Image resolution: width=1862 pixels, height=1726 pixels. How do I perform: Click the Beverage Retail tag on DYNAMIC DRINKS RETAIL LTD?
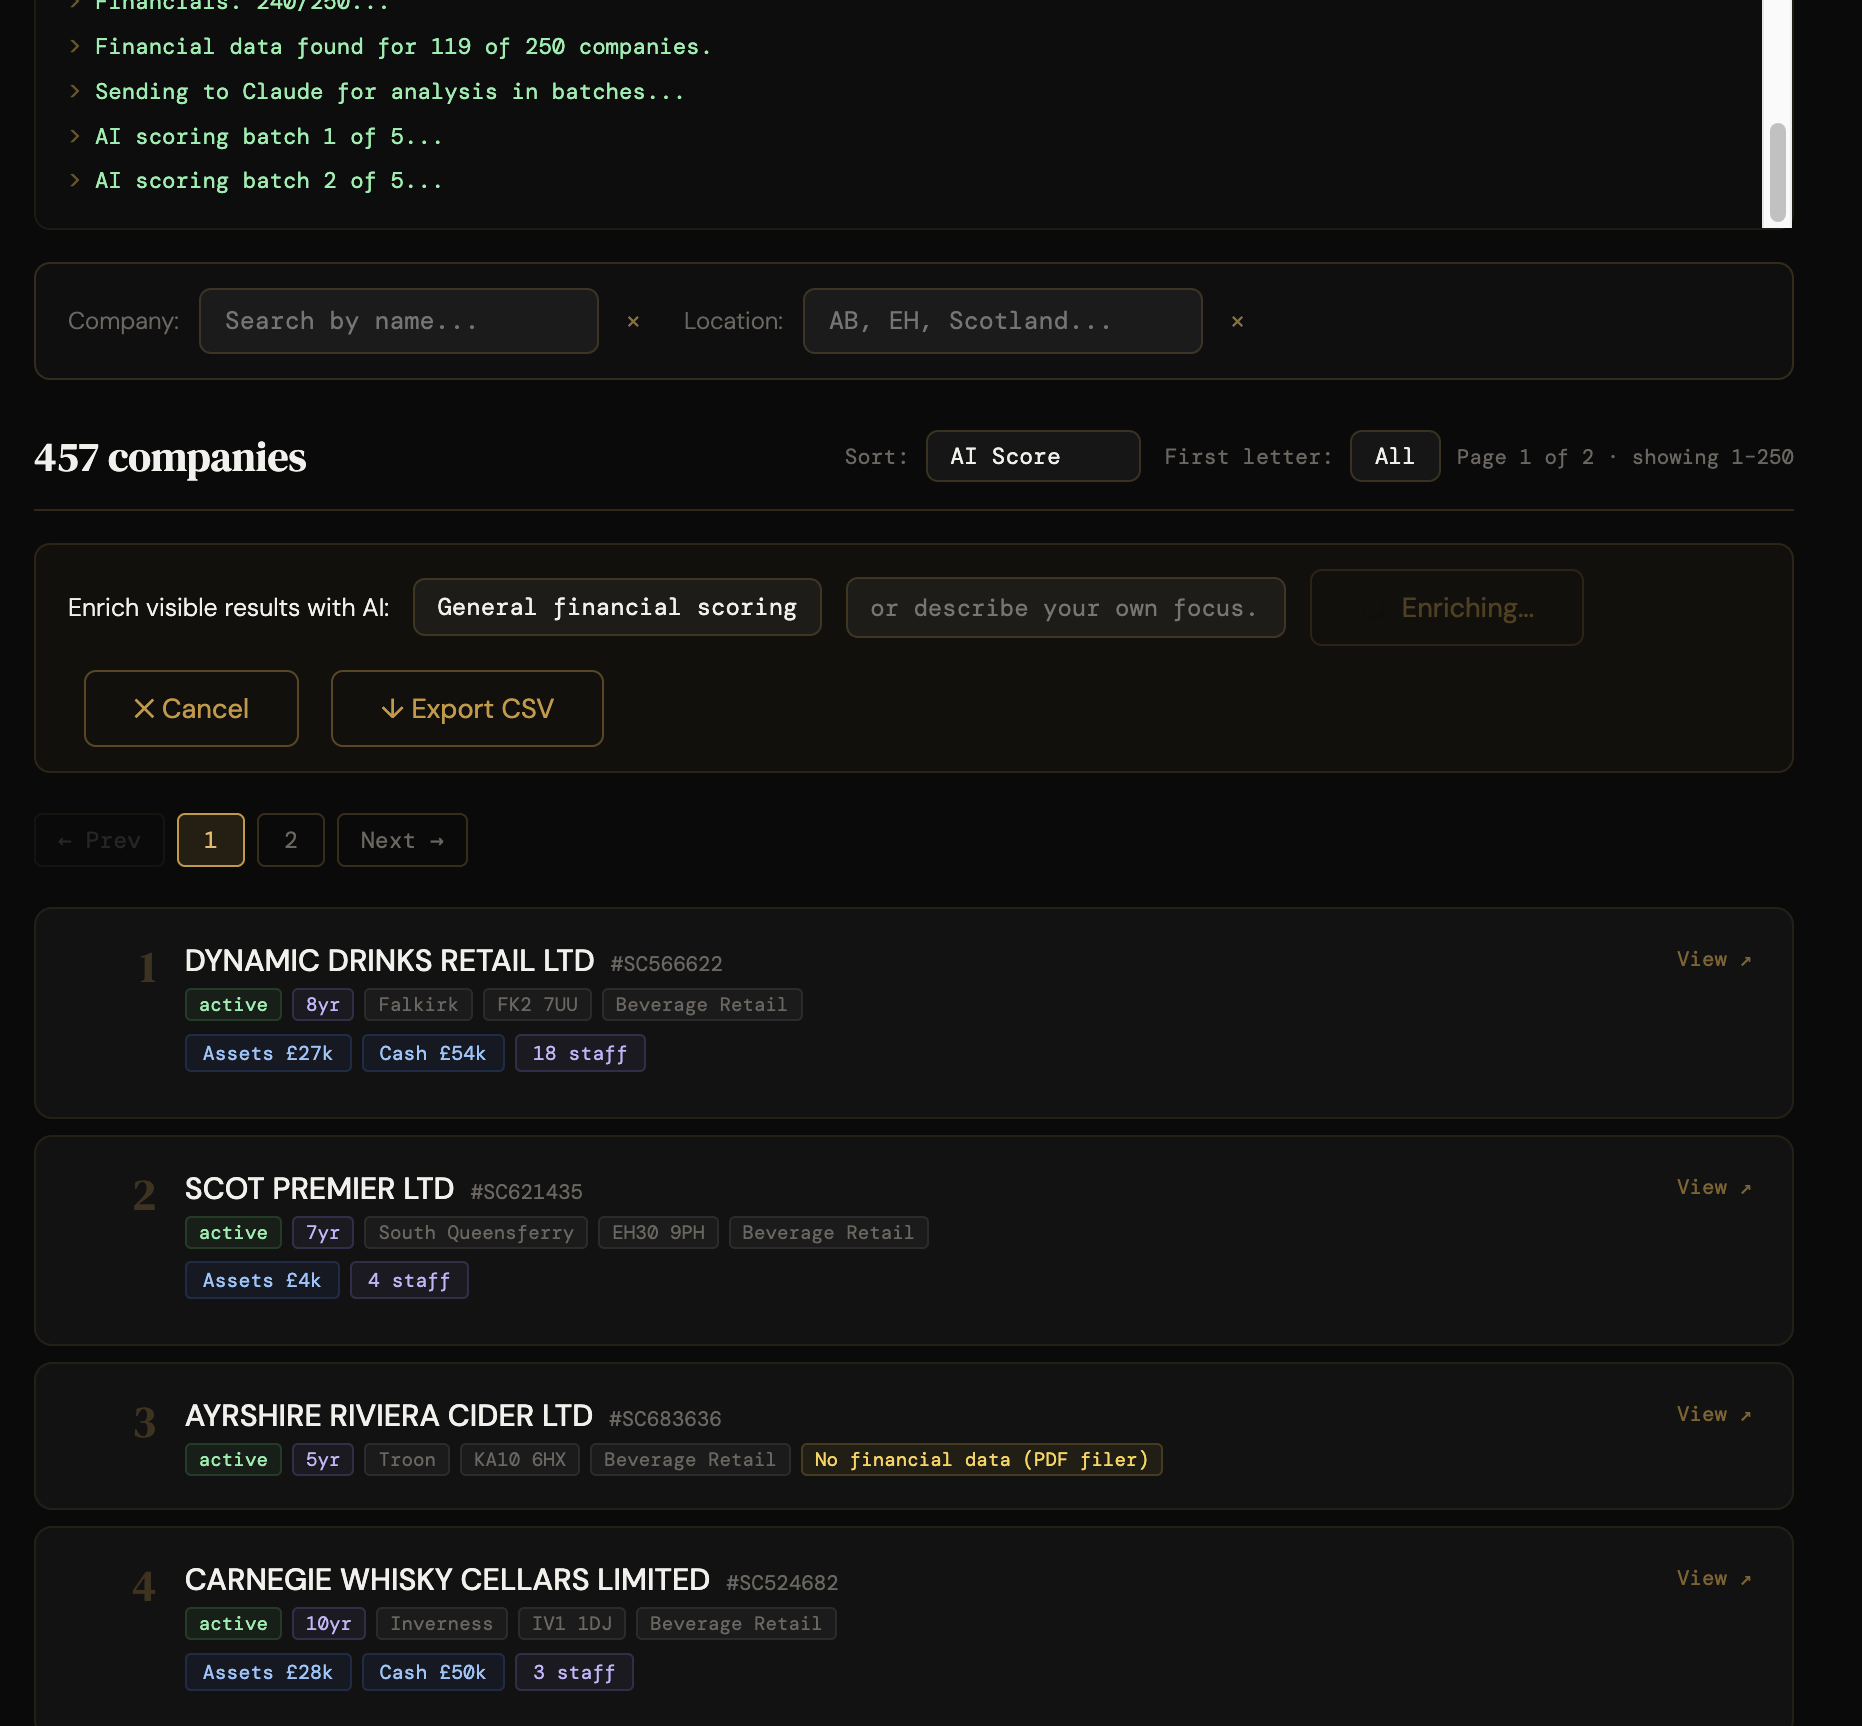[x=701, y=1004]
